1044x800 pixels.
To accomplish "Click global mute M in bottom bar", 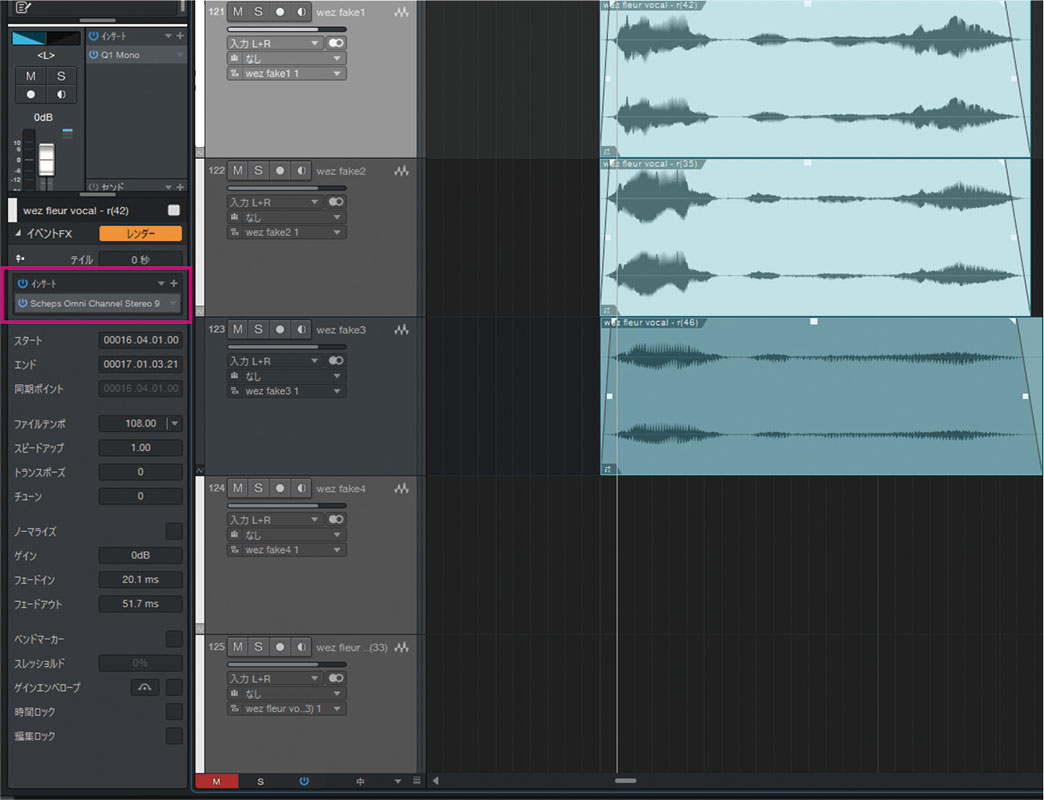I will click(x=216, y=781).
